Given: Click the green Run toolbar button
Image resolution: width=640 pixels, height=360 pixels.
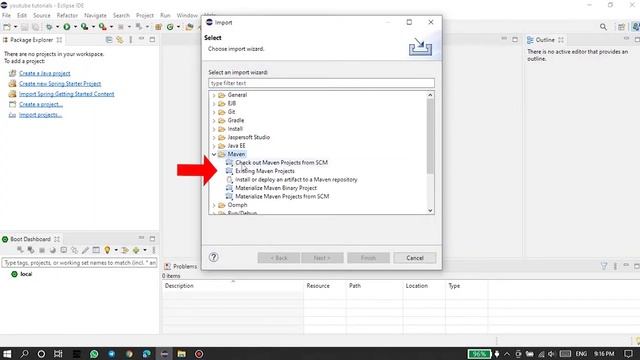Looking at the screenshot, I should point(67,27).
